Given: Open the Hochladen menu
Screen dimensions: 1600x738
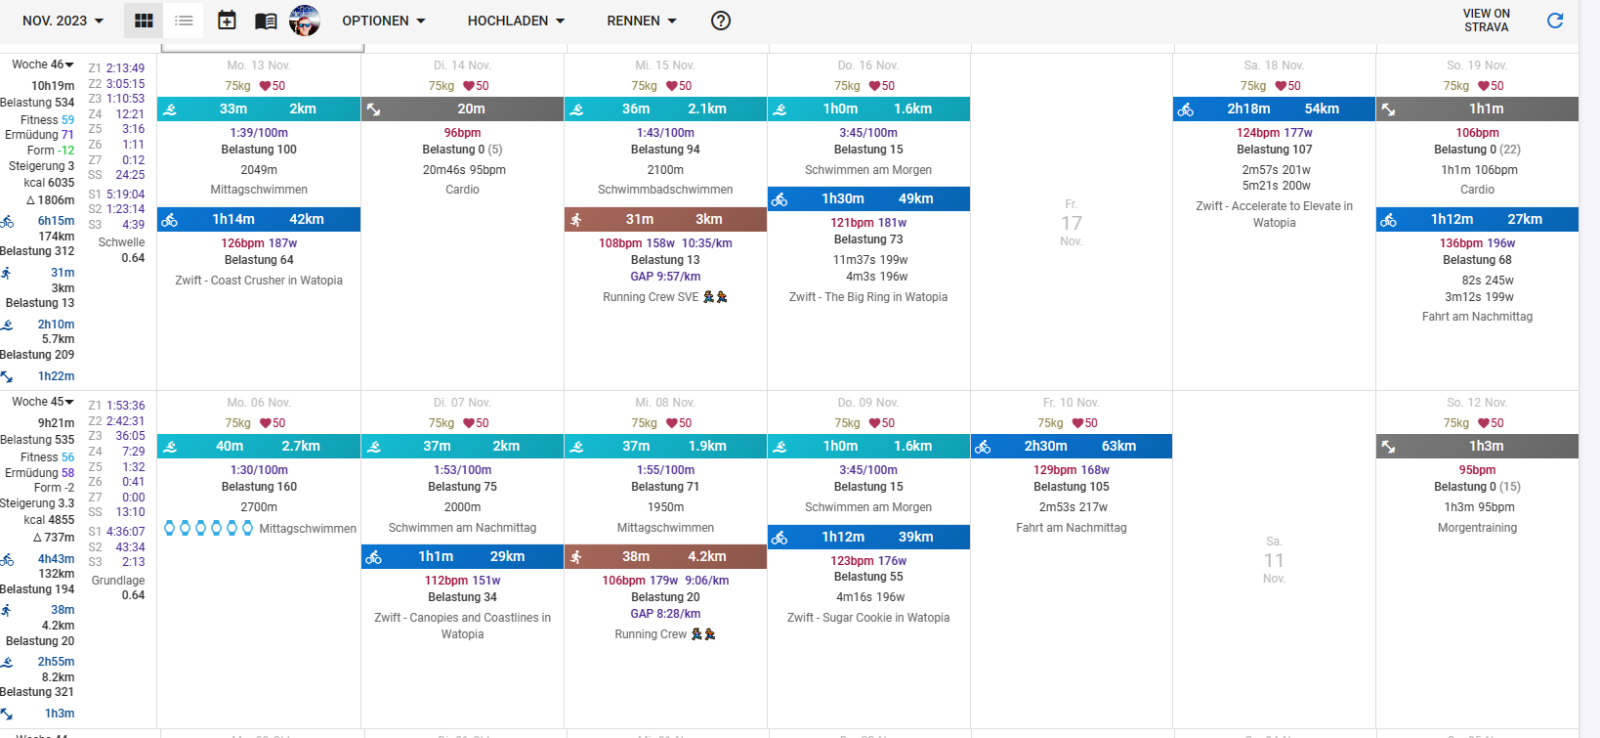Looking at the screenshot, I should [516, 20].
